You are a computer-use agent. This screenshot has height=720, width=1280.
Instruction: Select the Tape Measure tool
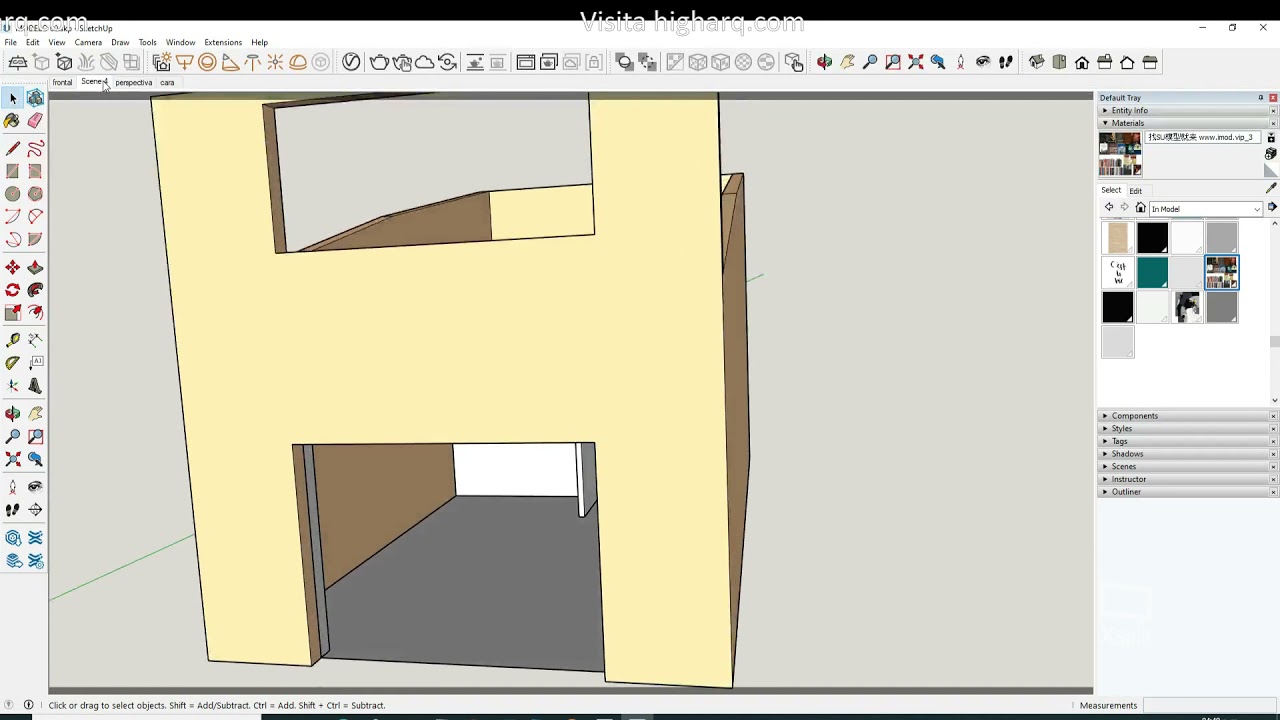(13, 340)
